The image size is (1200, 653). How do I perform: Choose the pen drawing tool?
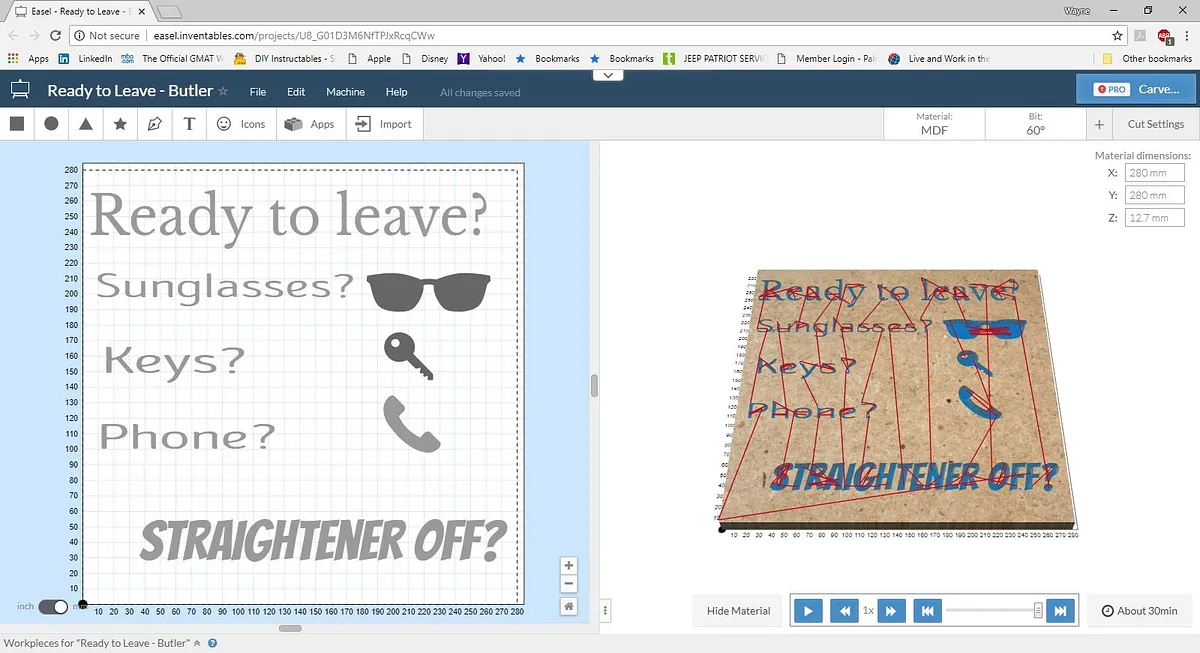point(154,124)
